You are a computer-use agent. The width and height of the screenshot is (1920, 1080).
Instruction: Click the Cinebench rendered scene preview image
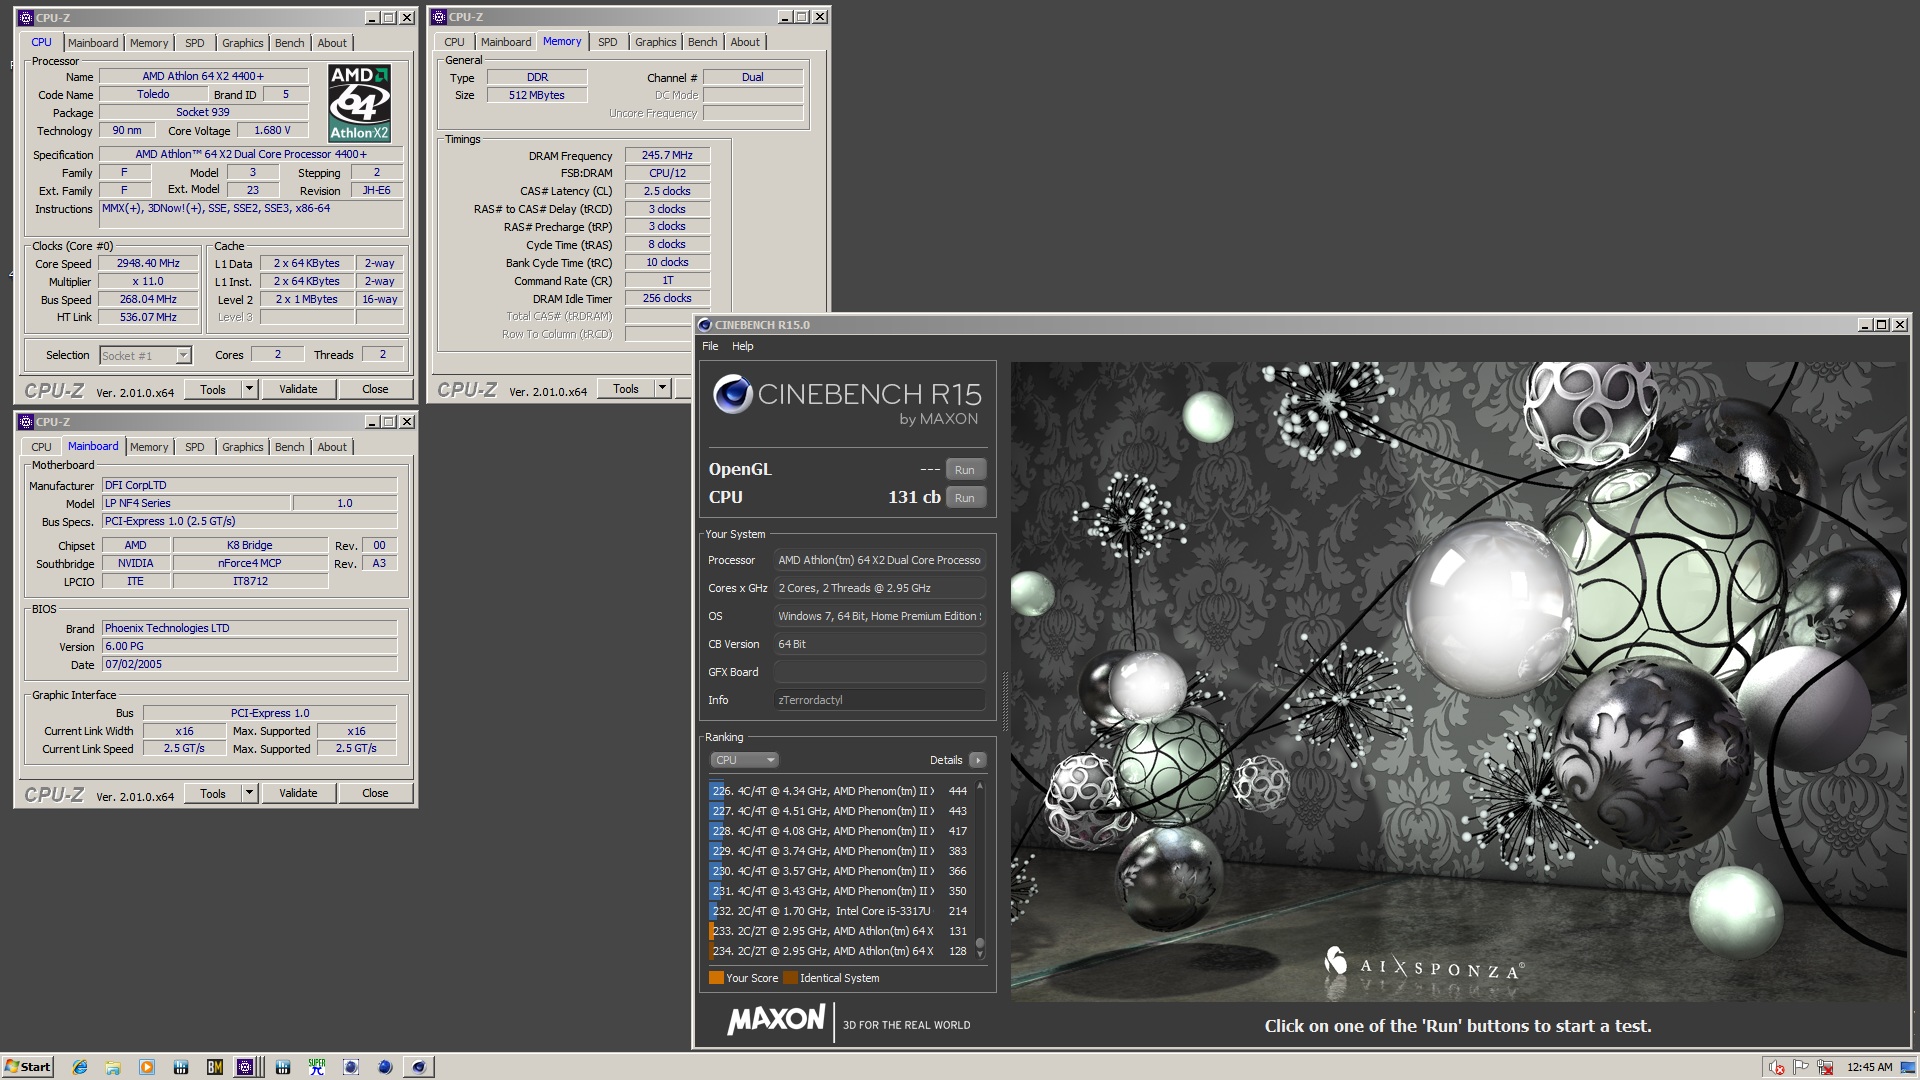1458,681
